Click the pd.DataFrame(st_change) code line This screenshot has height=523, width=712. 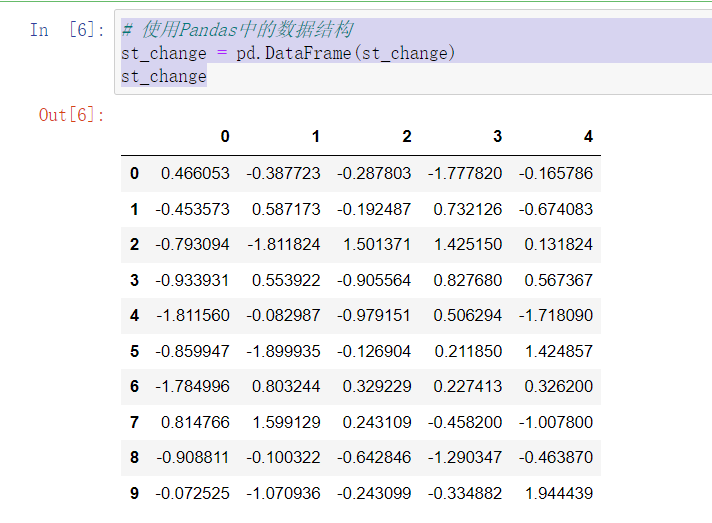[288, 53]
